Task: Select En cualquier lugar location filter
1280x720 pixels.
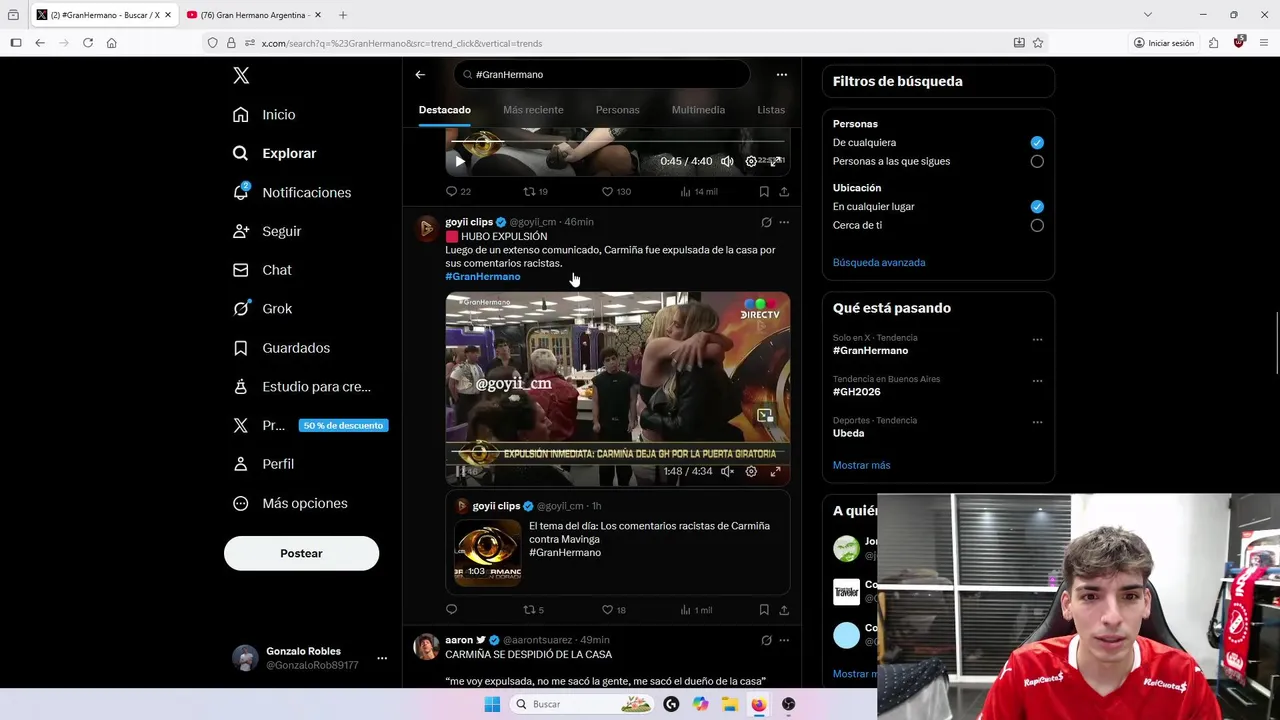Action: pos(1037,207)
